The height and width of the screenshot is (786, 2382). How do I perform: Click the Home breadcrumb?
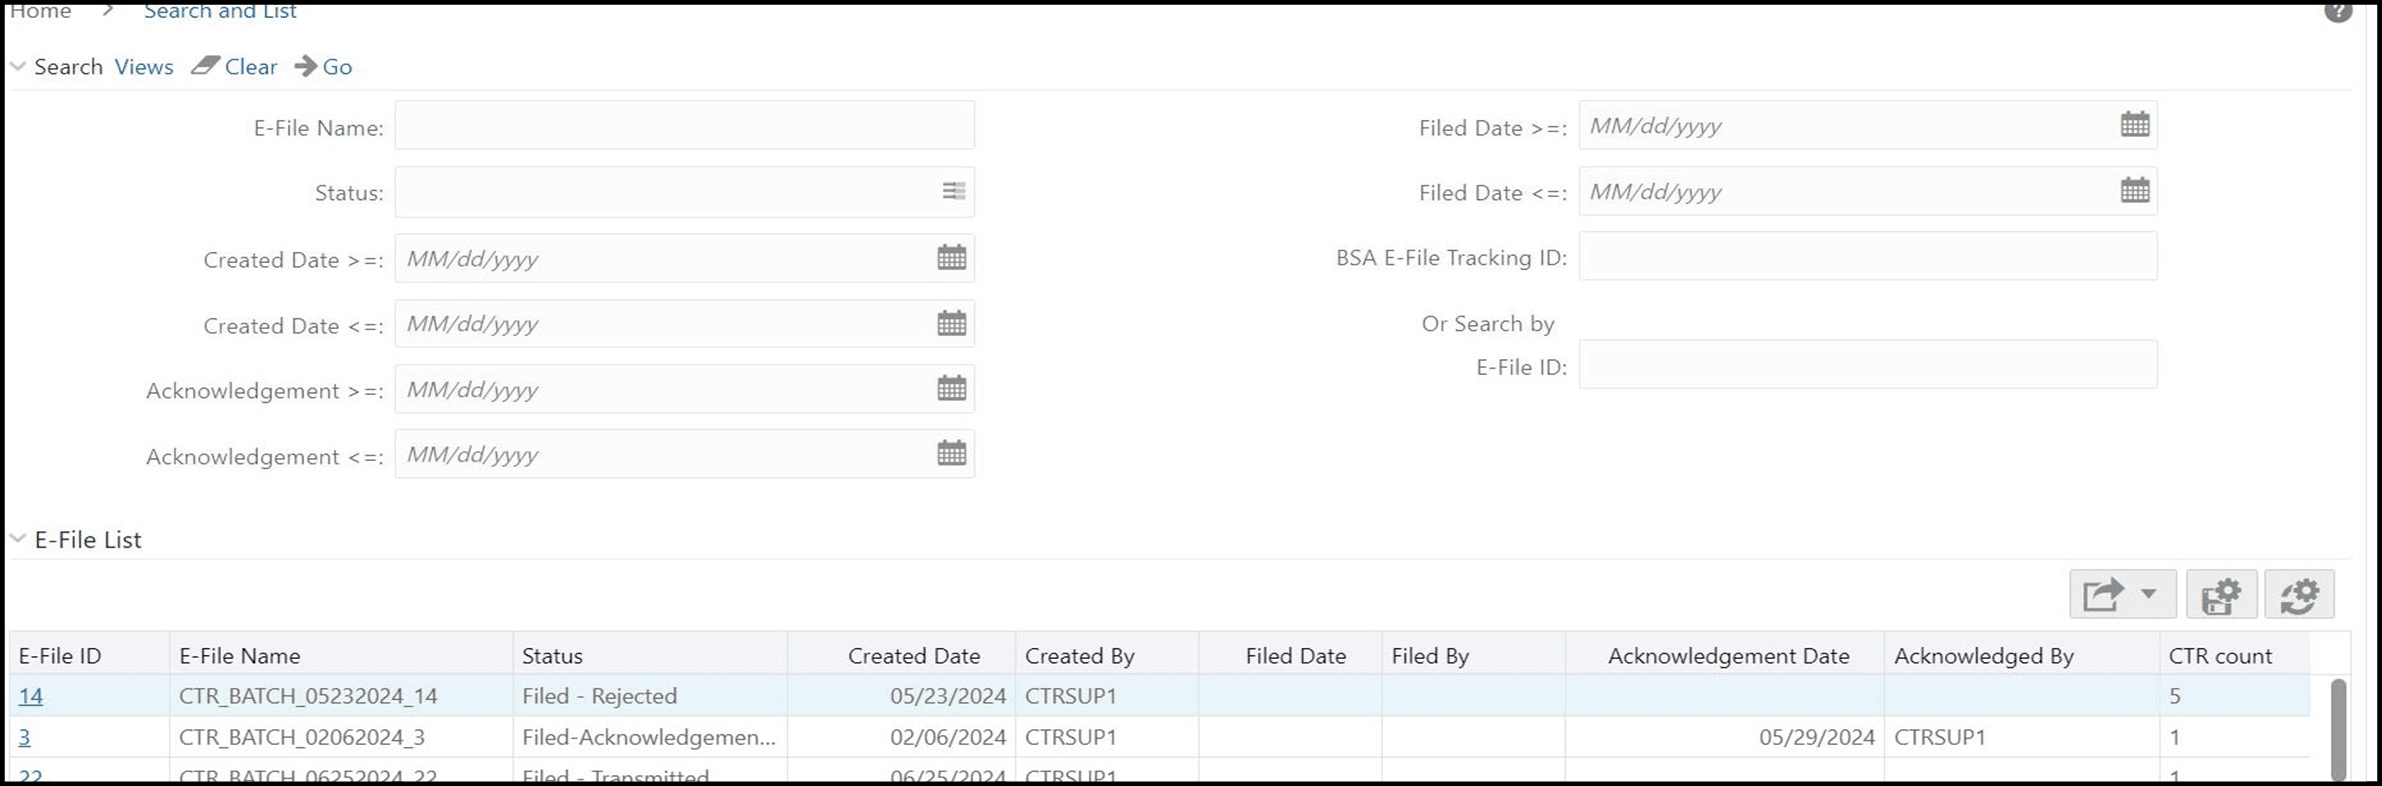tap(40, 11)
